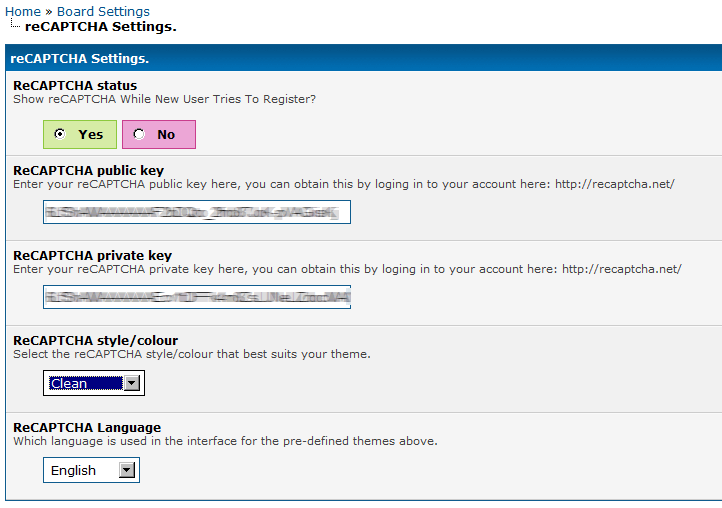Select the No radio button
The height and width of the screenshot is (508, 722).
click(138, 134)
